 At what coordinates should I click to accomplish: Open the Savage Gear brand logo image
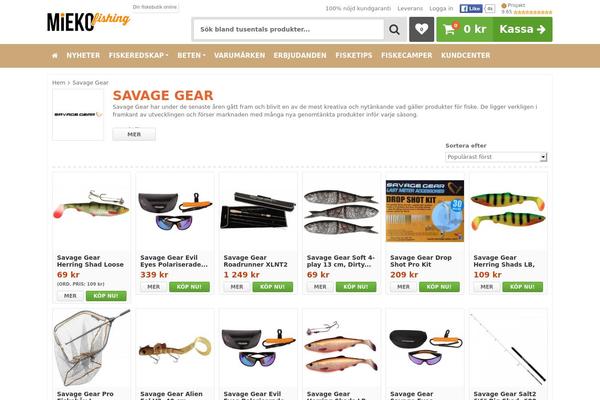pyautogui.click(x=78, y=115)
